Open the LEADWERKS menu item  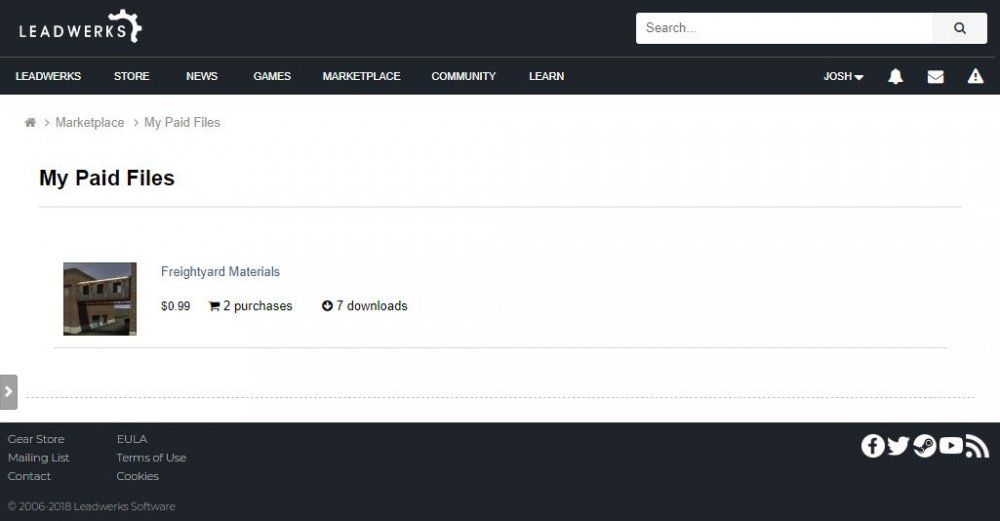(x=48, y=76)
